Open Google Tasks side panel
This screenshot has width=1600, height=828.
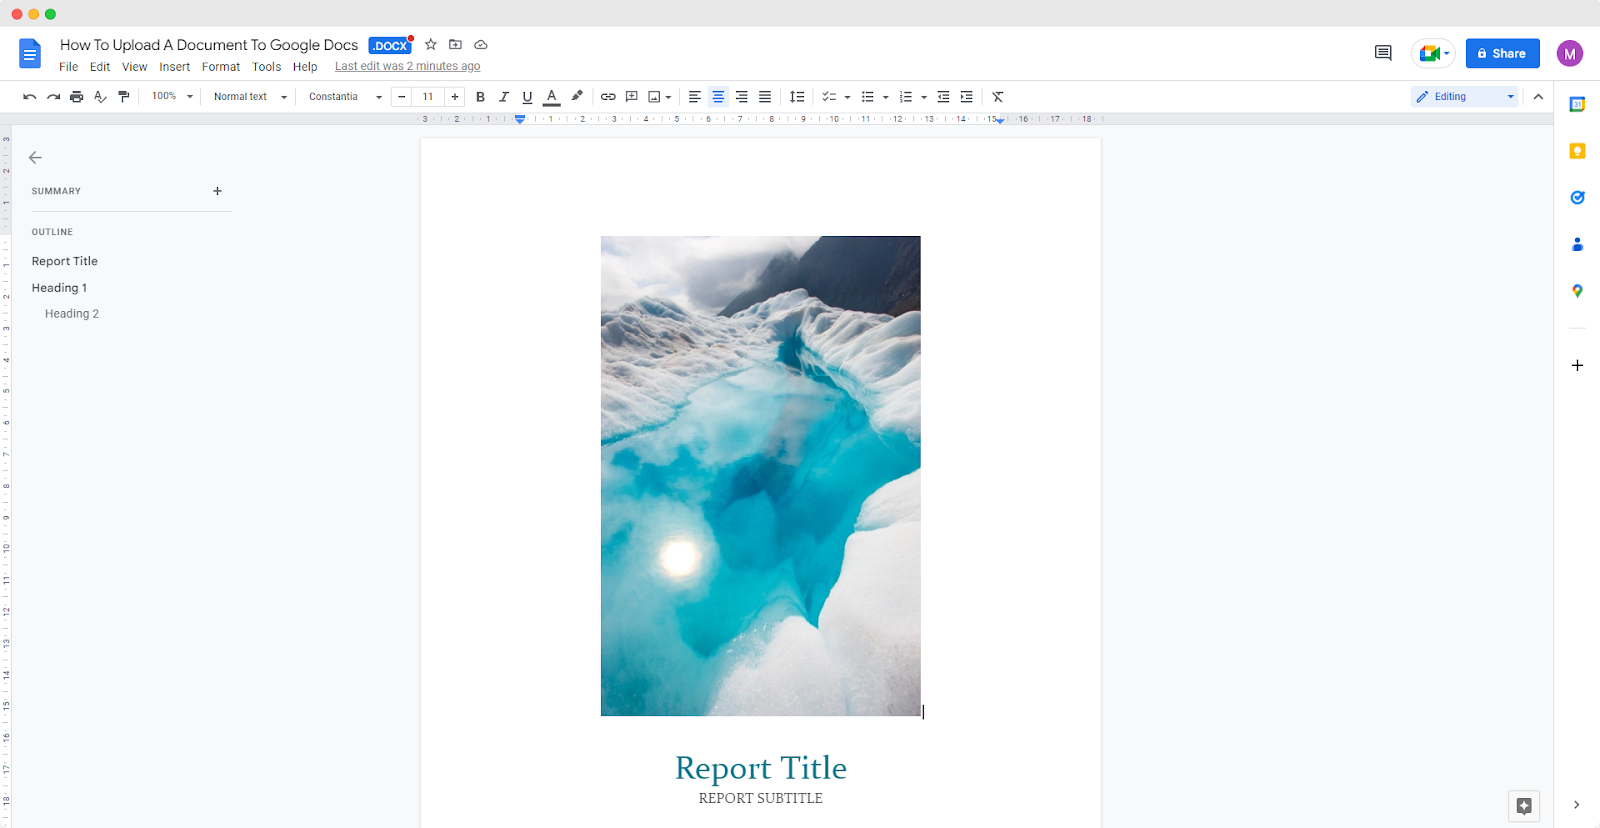point(1577,197)
